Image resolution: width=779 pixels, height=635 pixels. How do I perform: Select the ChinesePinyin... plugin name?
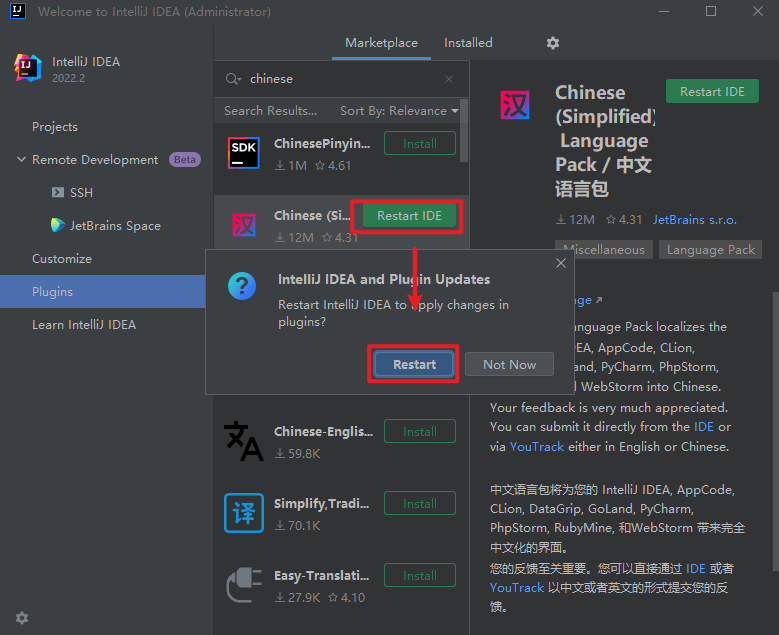point(322,144)
